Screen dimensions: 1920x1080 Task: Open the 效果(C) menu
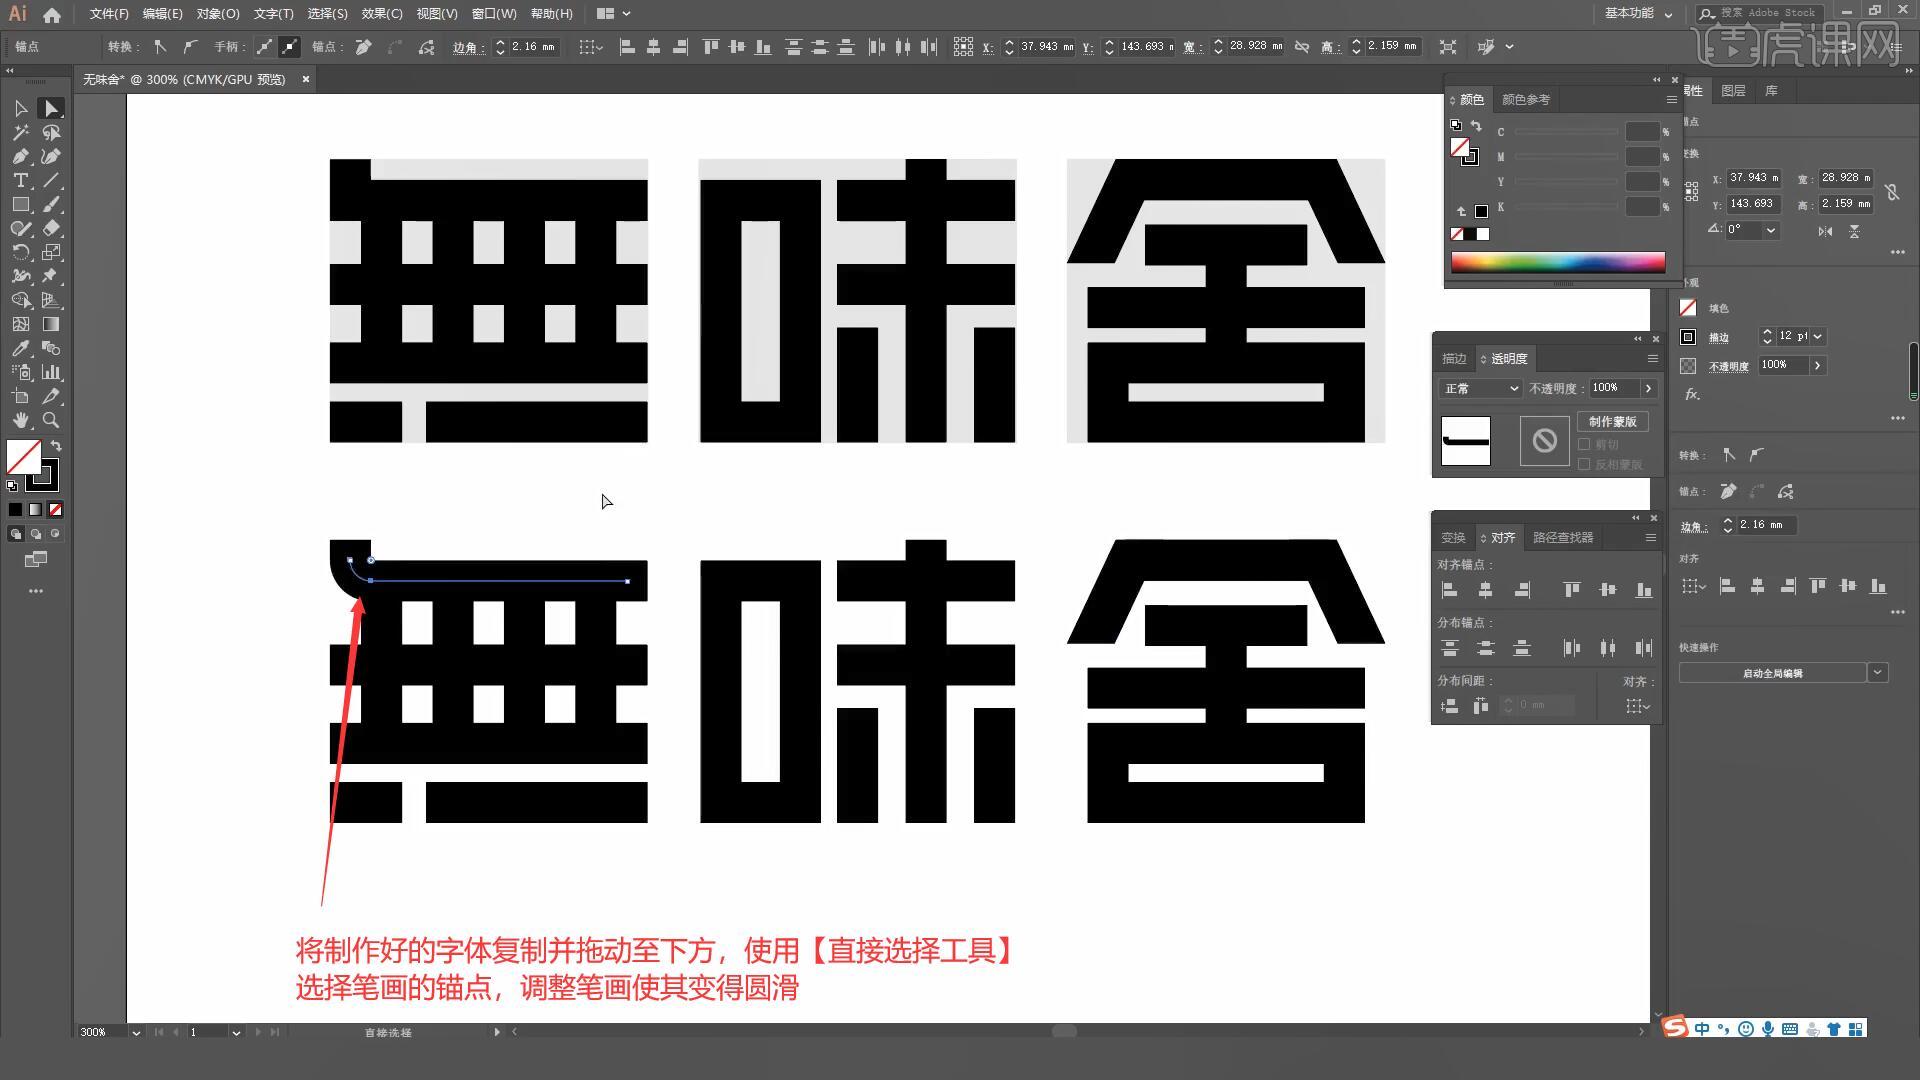coord(381,14)
